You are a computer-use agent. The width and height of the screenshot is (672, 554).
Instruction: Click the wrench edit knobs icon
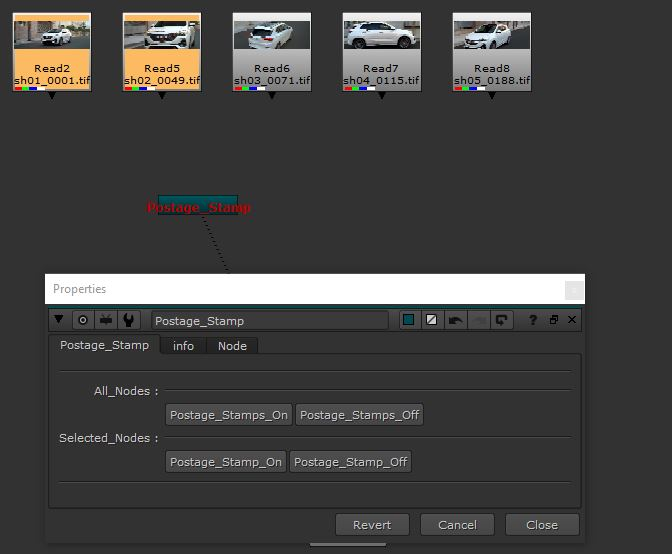point(129,320)
